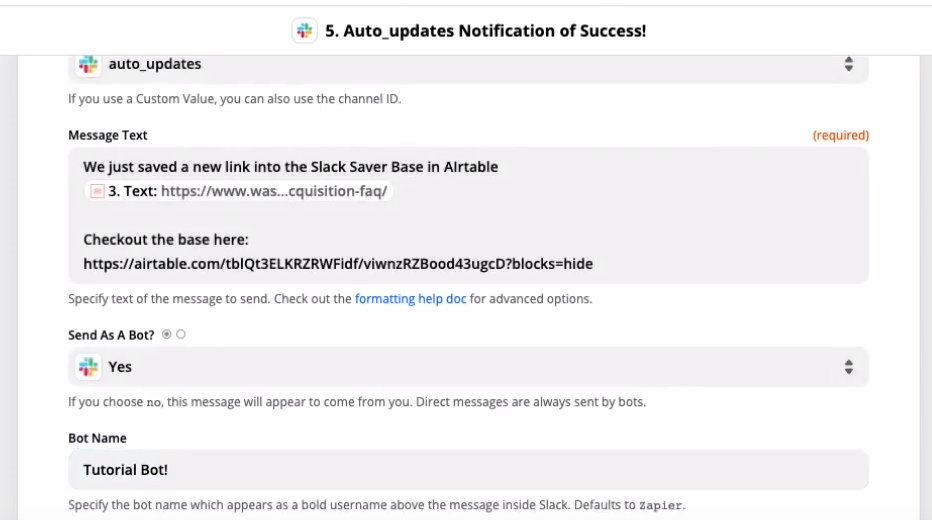The height and width of the screenshot is (520, 932).
Task: Click the Slack icon beside auto_updates
Action: (89, 64)
